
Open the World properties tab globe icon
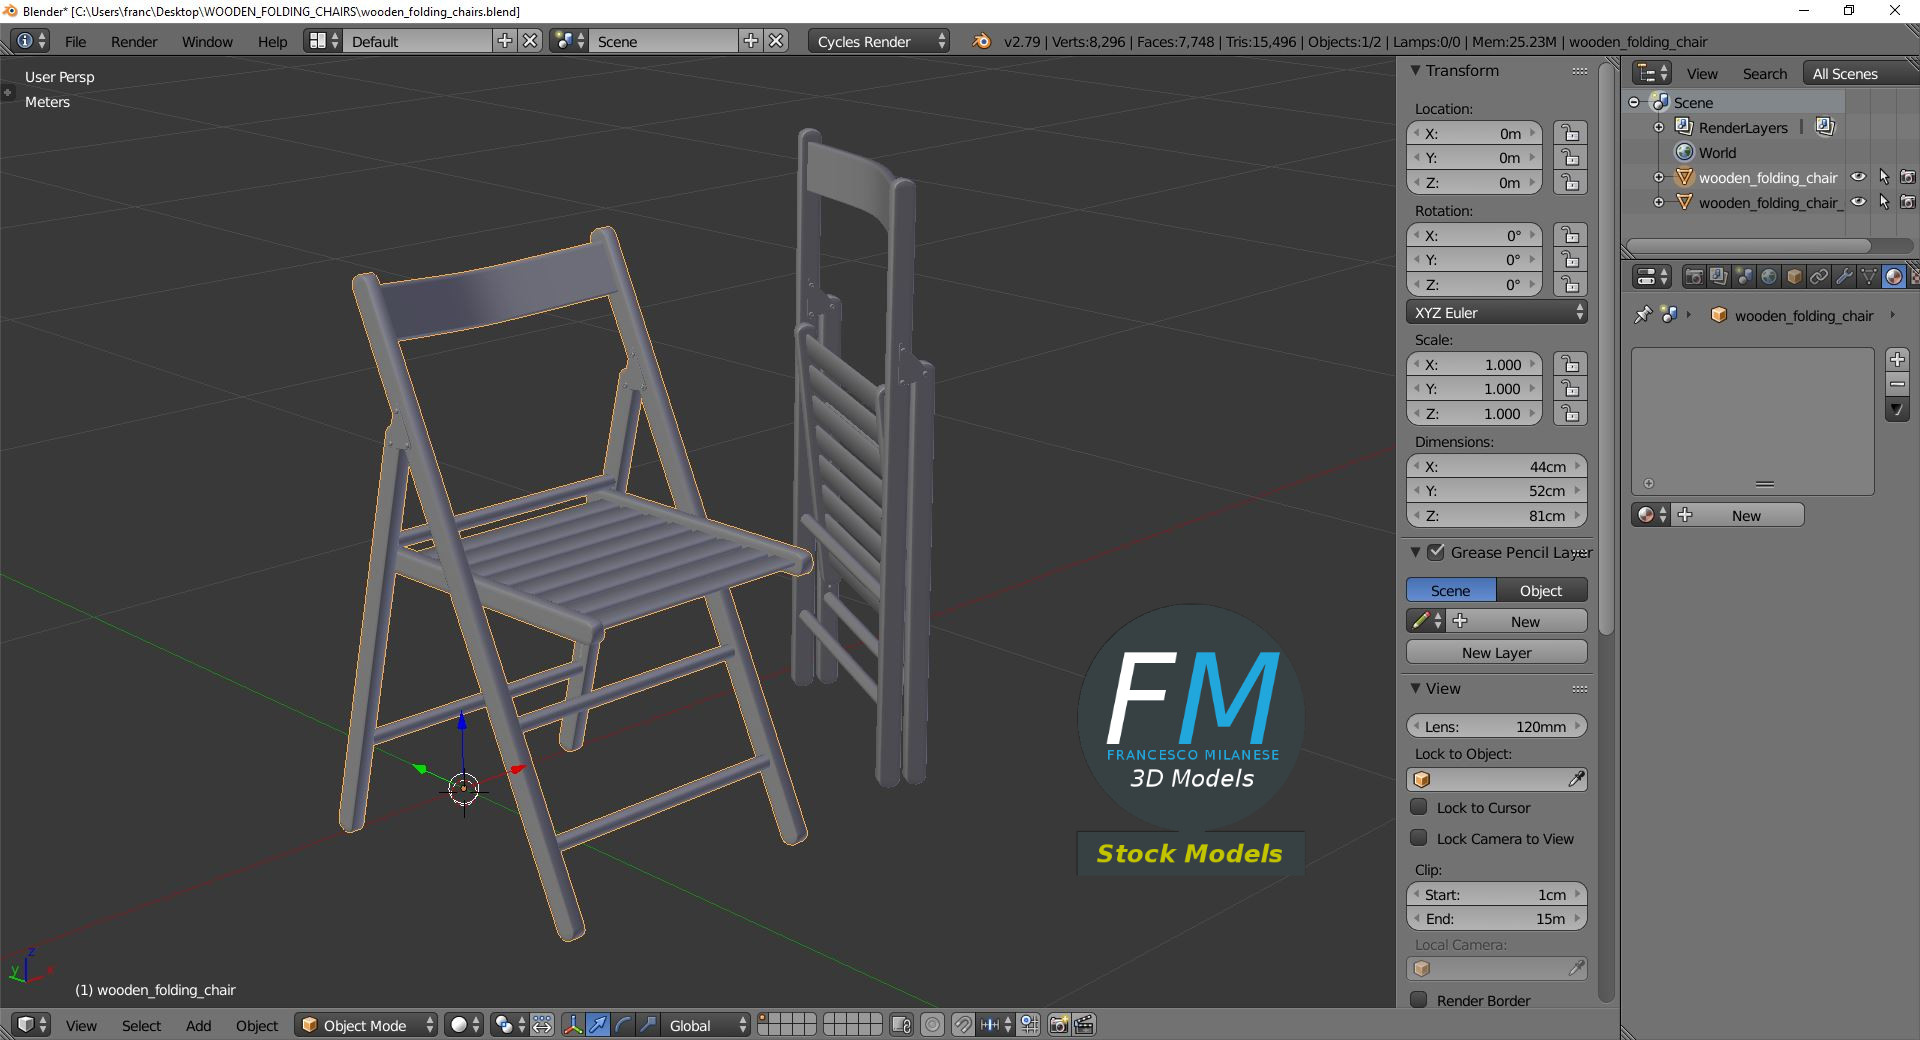pos(1769,277)
